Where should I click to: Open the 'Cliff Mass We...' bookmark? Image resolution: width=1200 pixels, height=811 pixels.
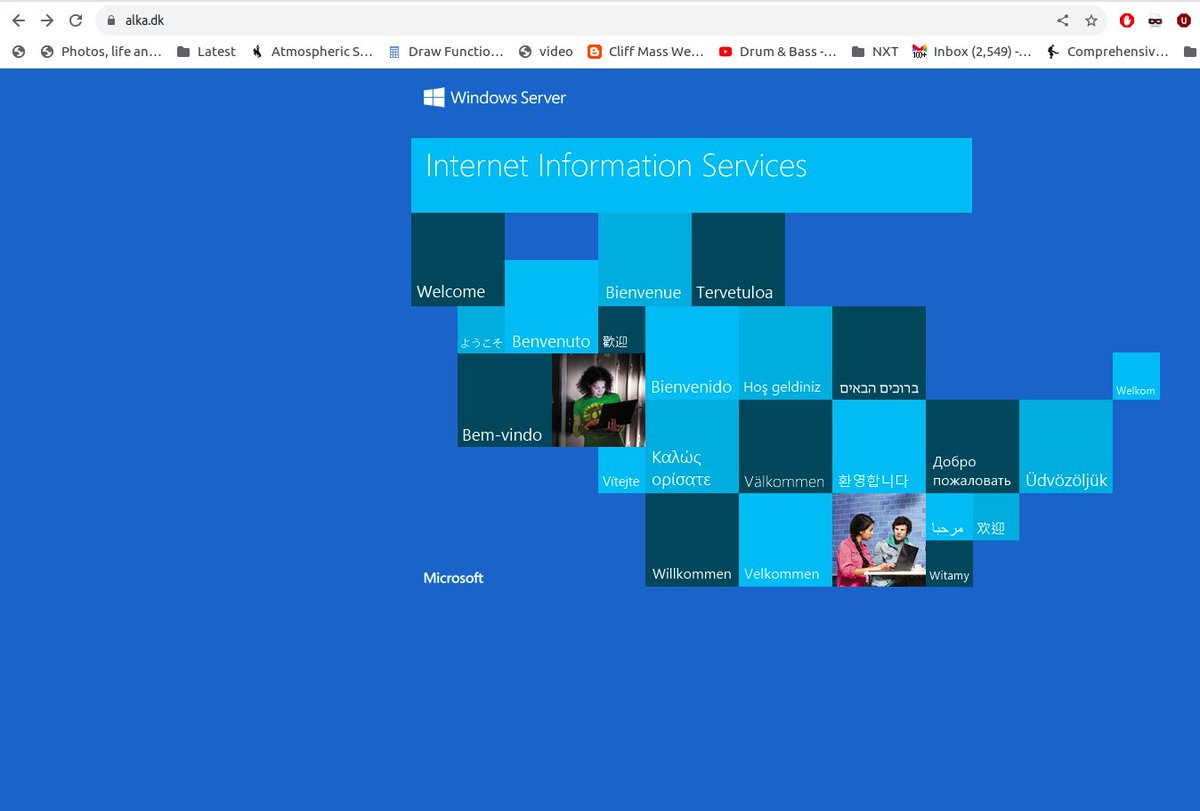click(x=646, y=51)
